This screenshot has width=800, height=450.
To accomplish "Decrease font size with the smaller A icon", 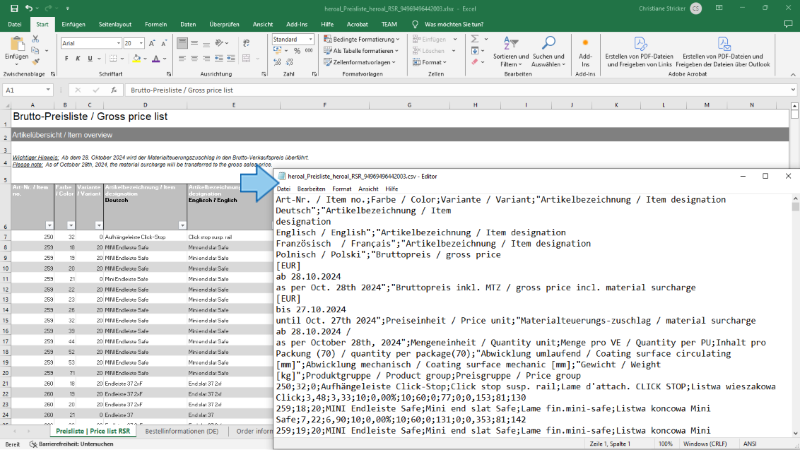I will 163,43.
